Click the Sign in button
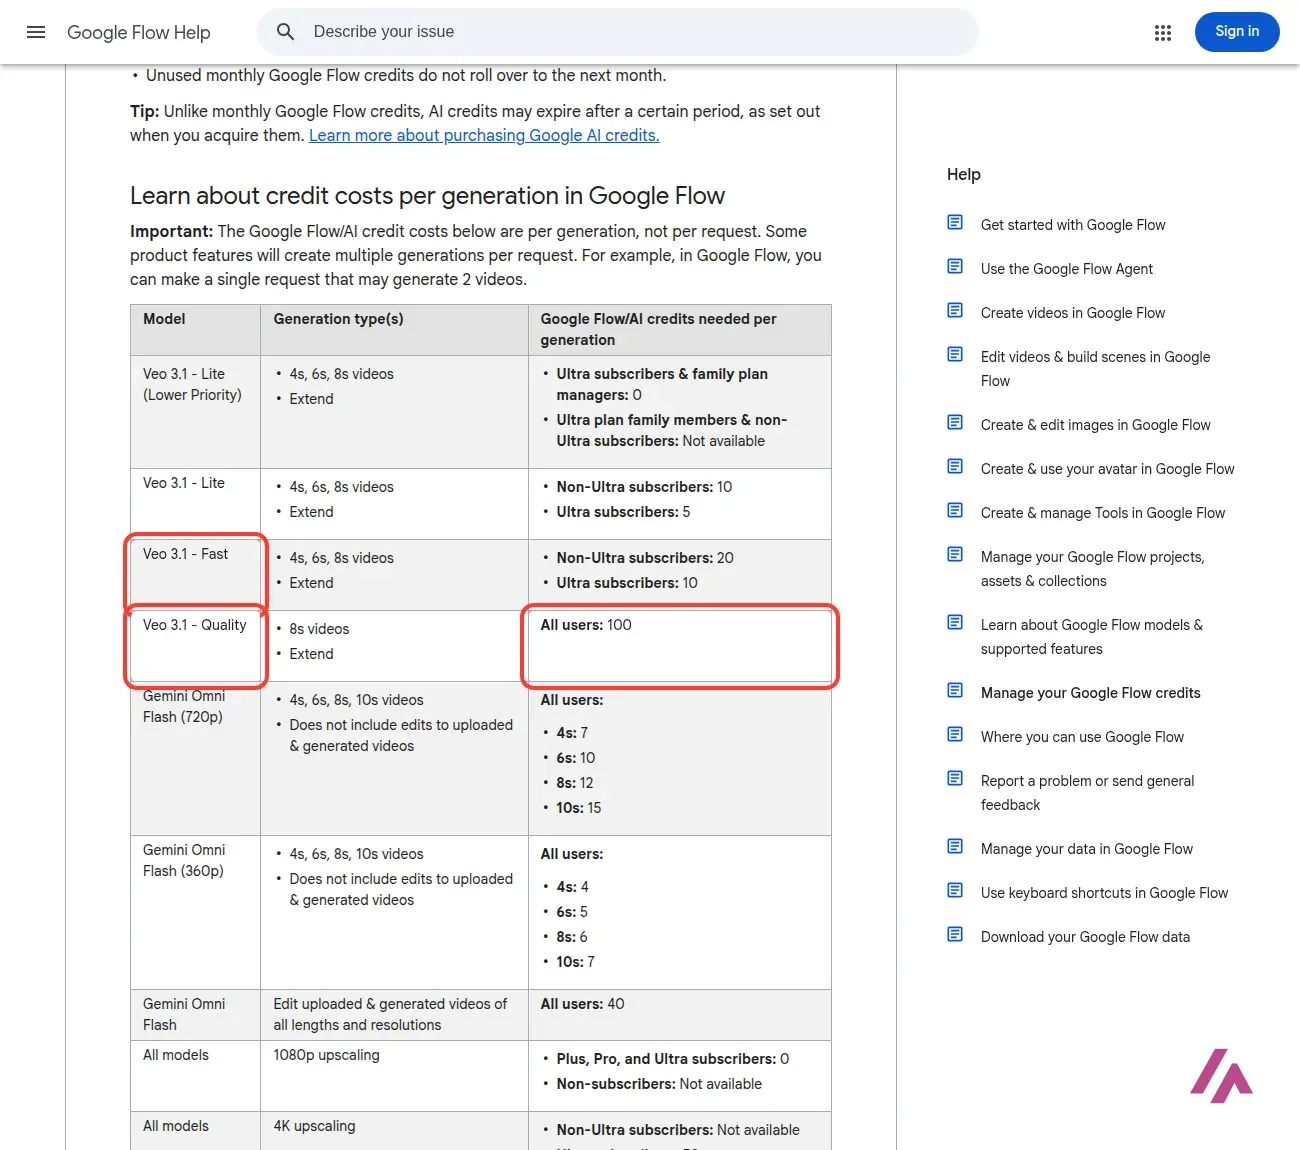1300x1150 pixels. point(1237,32)
